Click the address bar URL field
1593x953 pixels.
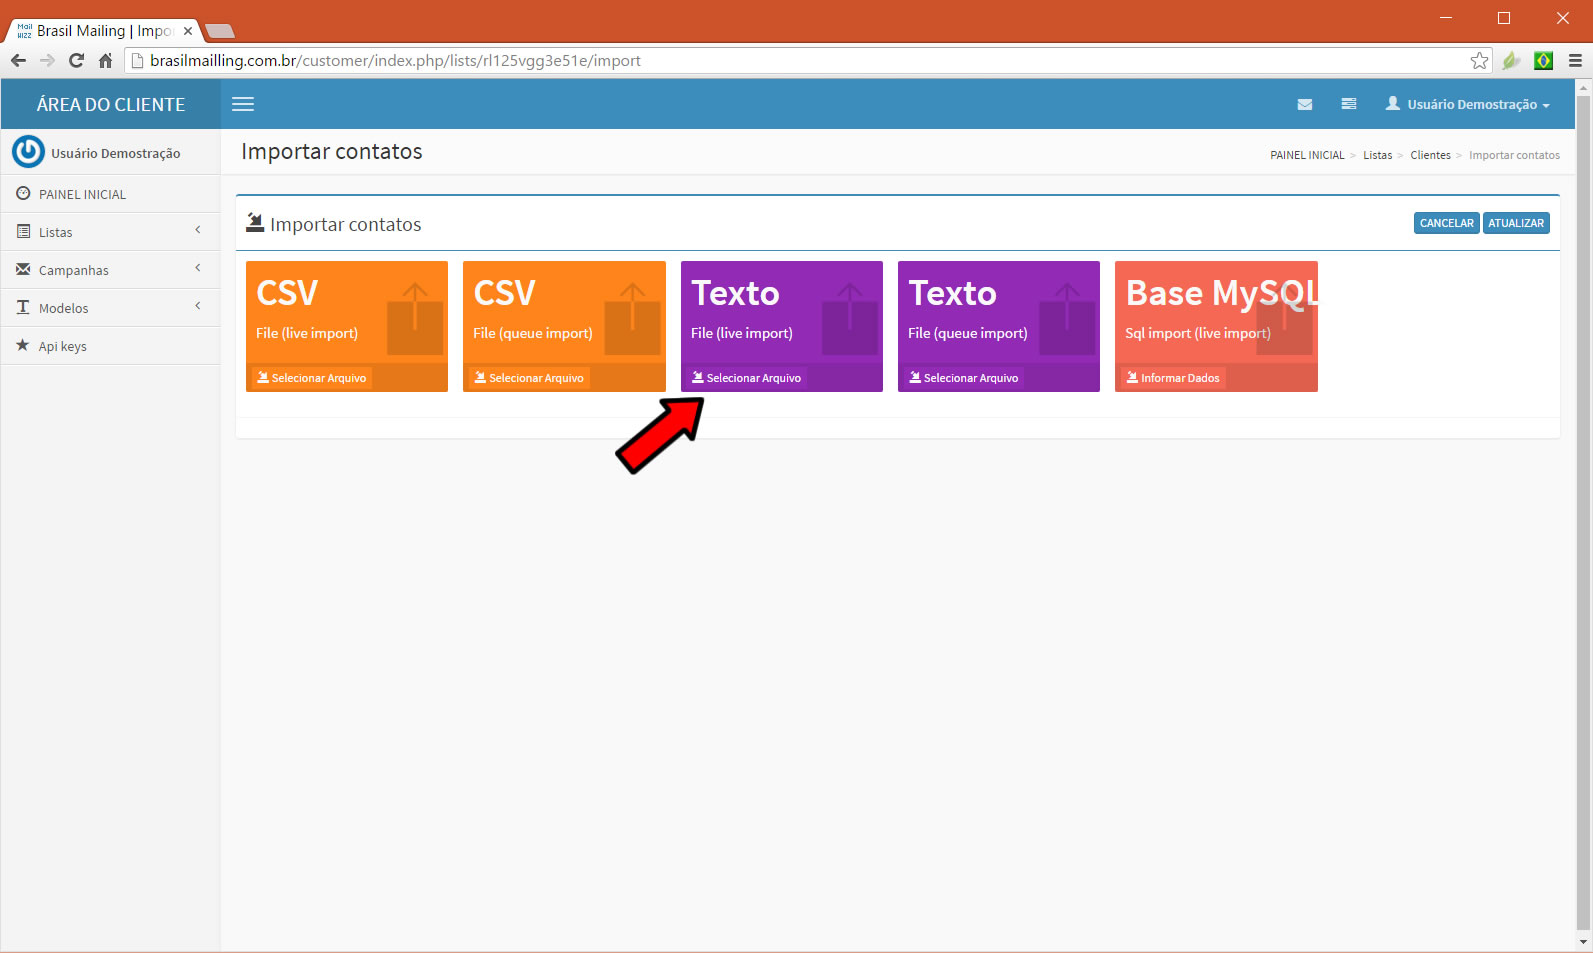(808, 60)
